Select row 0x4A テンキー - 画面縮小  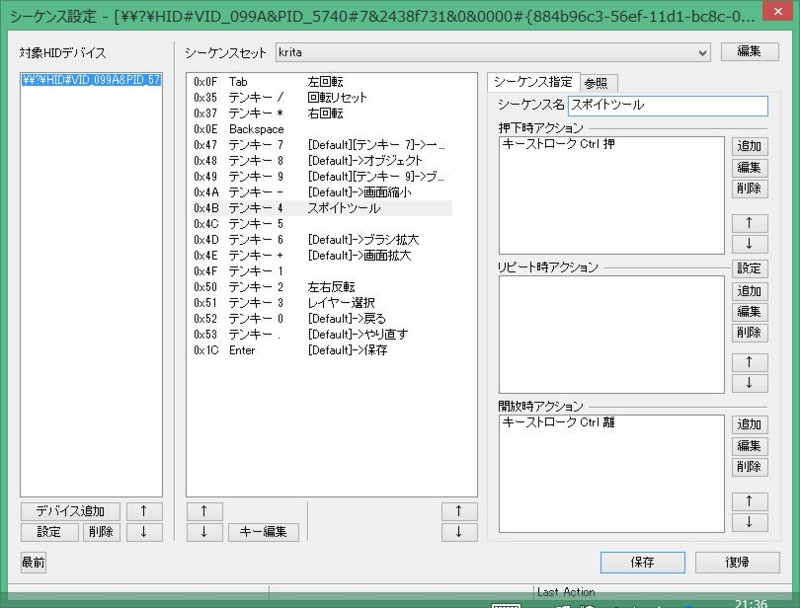[x=321, y=192]
